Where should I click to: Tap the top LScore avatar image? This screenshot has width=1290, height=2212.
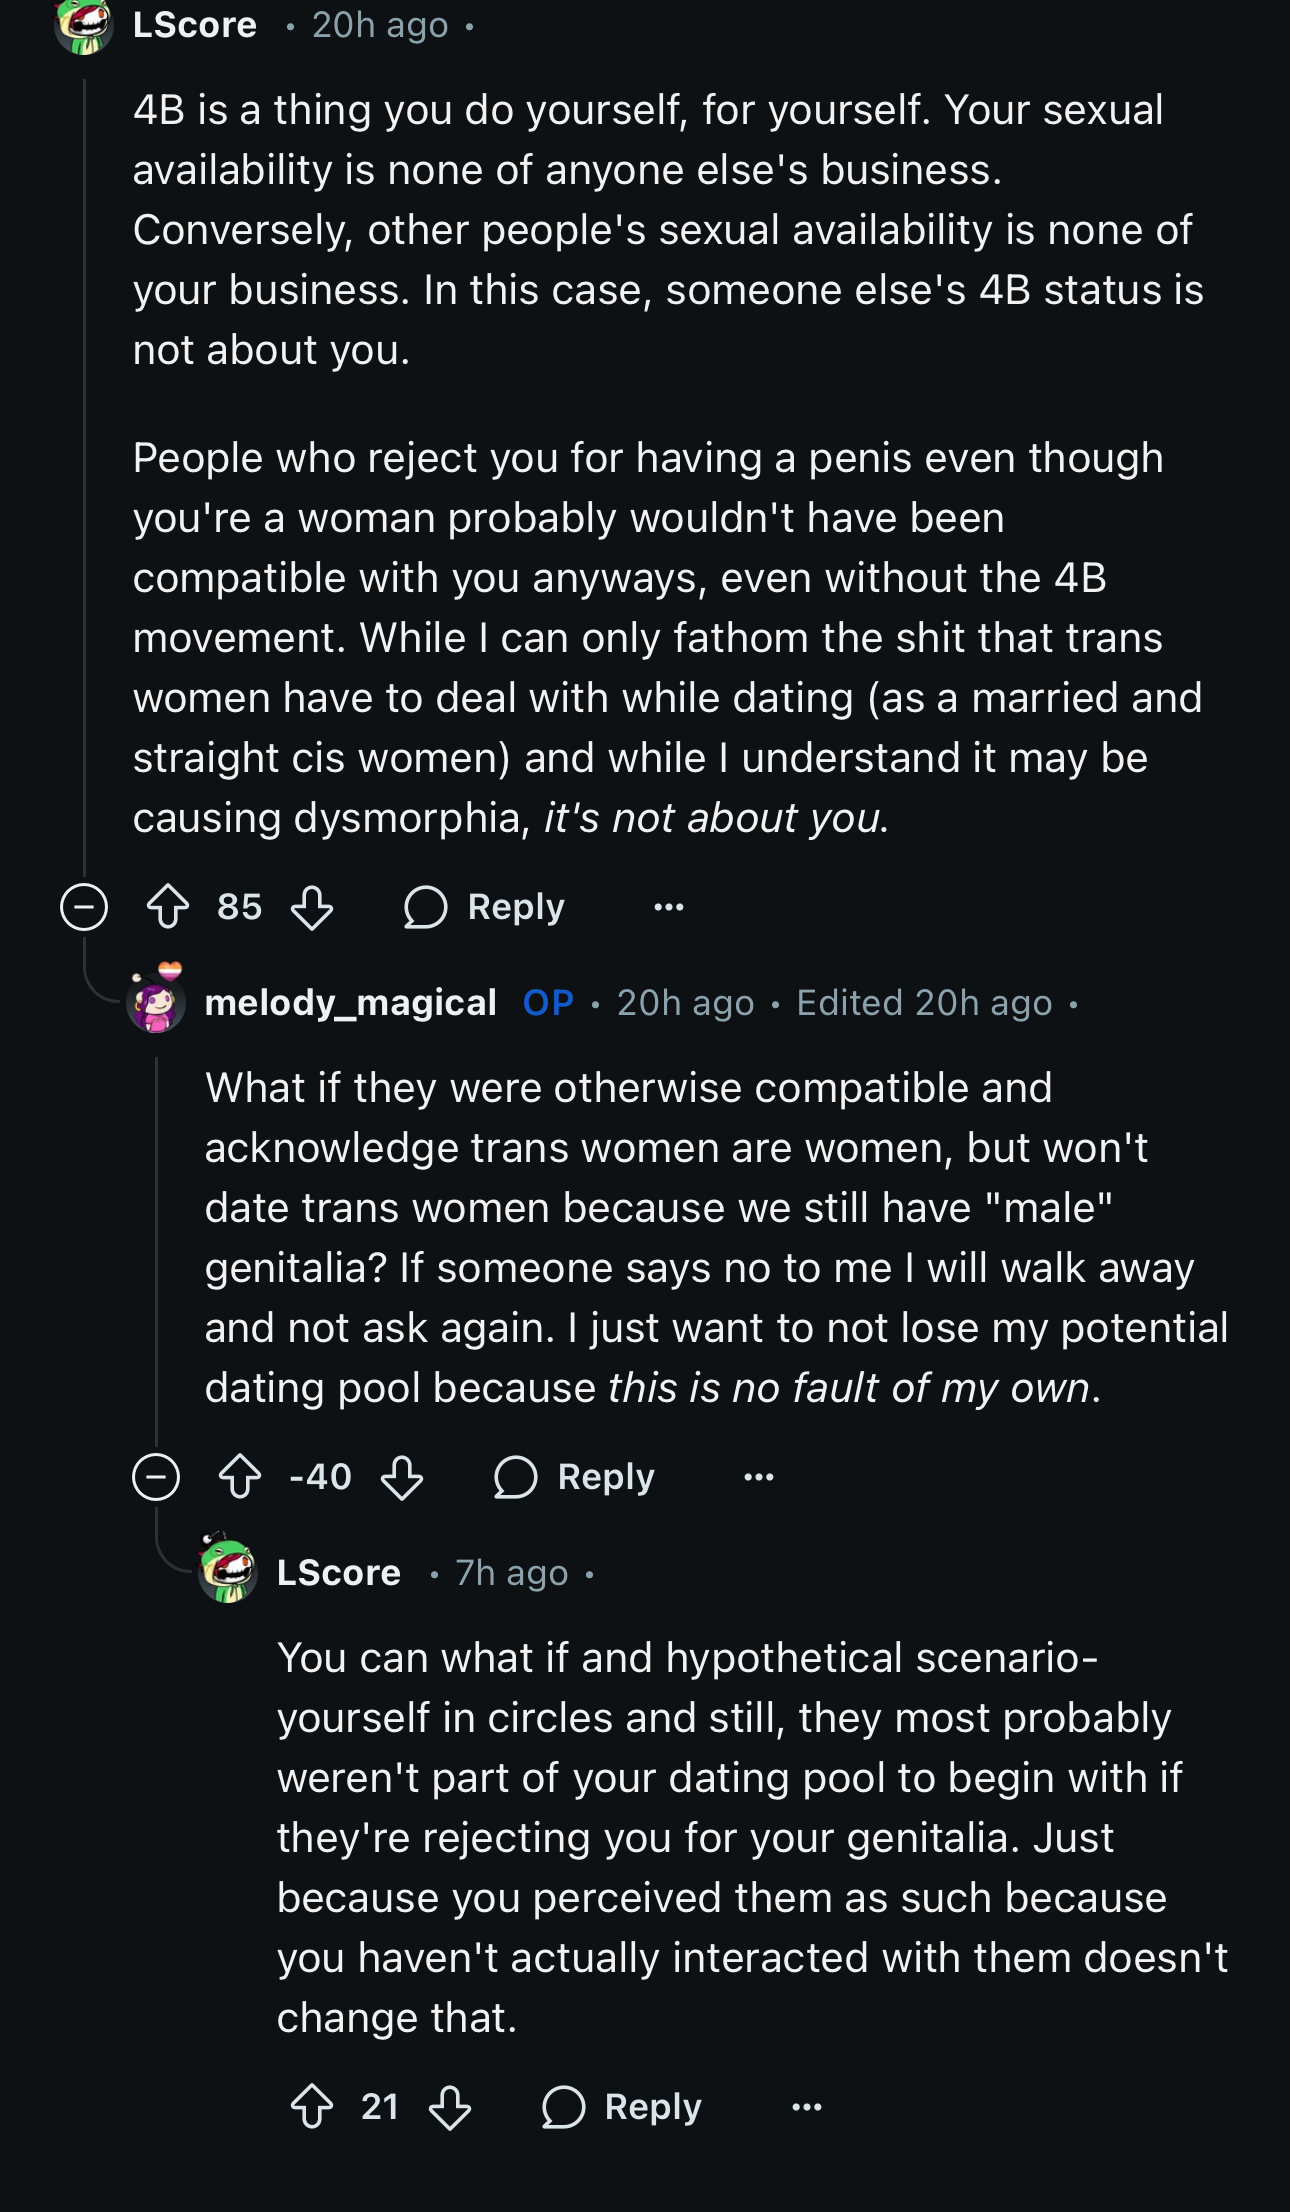tap(84, 24)
